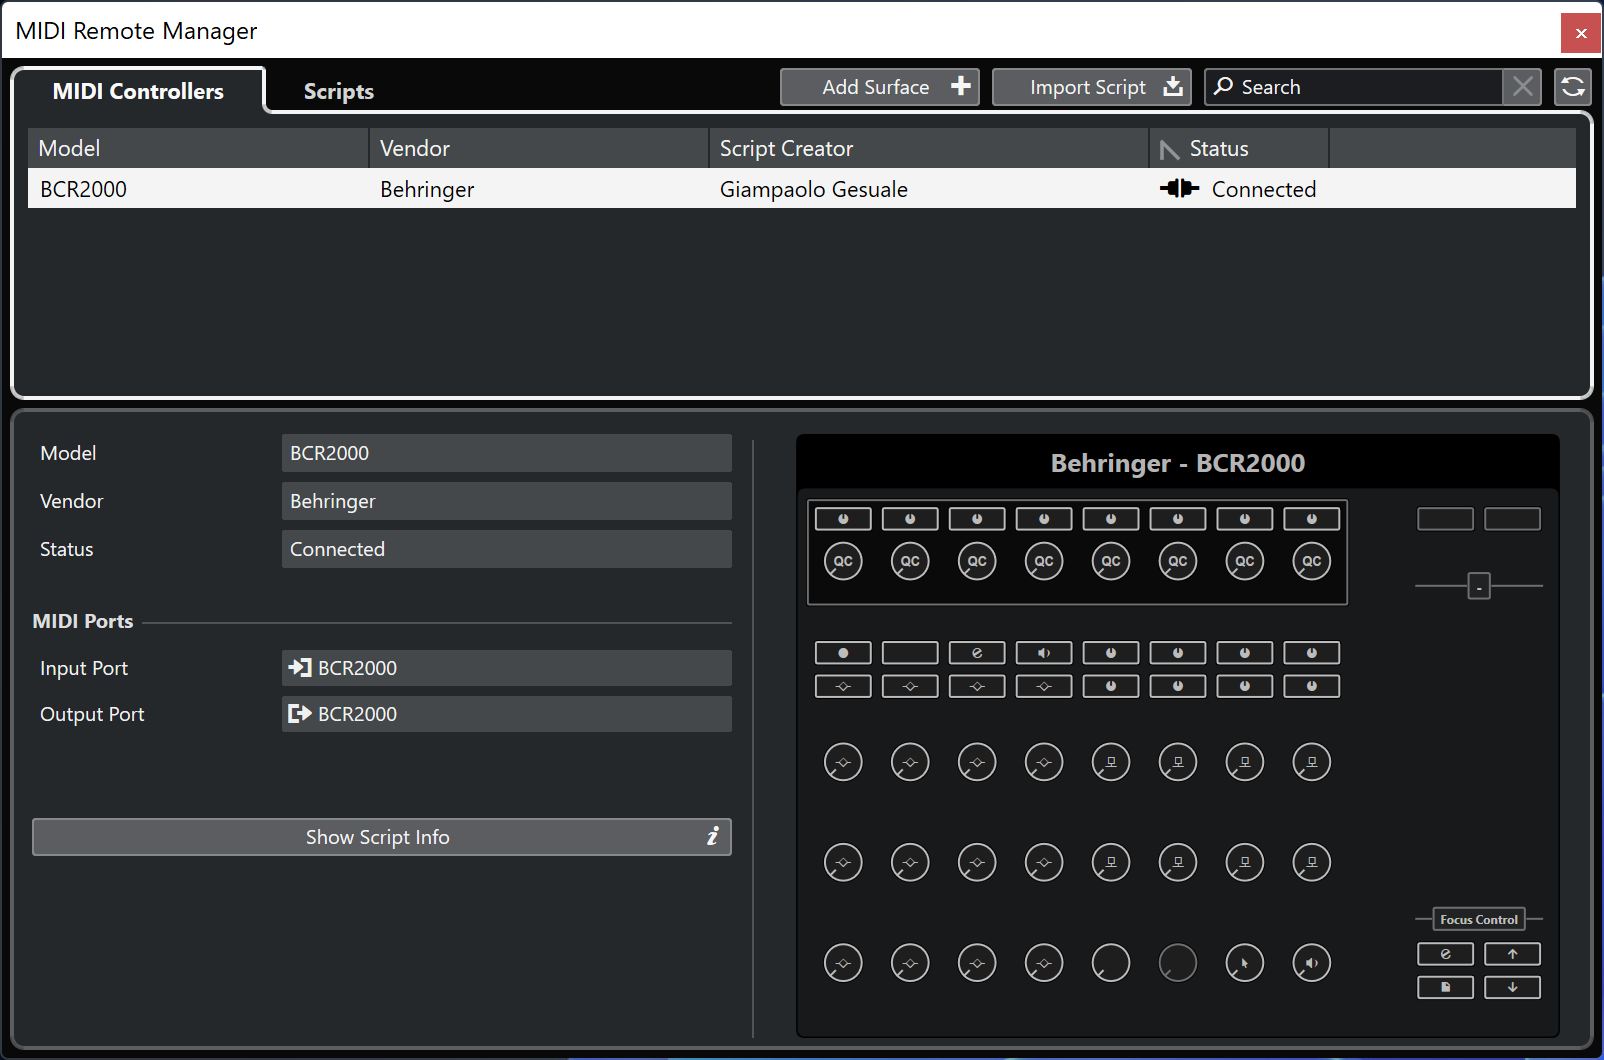Sort the list by the Status column

[1237, 149]
